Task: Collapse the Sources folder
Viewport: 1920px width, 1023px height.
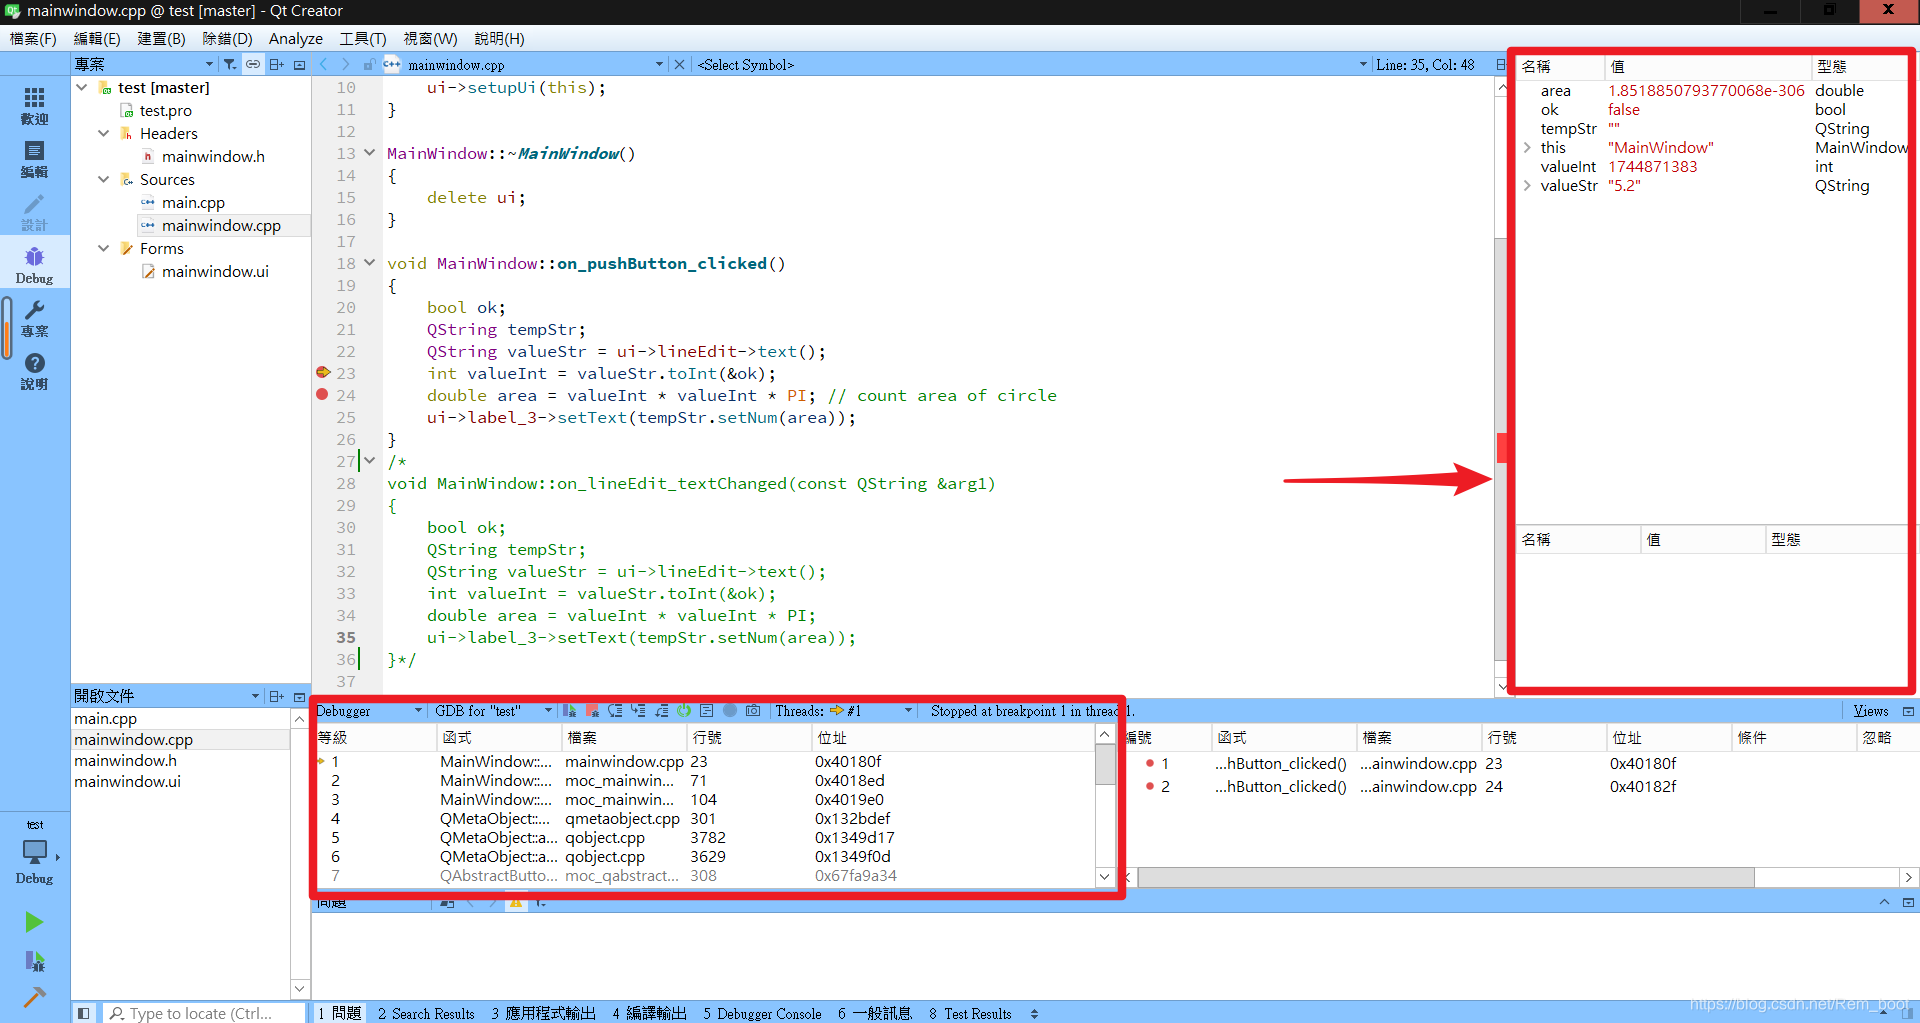Action: pos(103,179)
